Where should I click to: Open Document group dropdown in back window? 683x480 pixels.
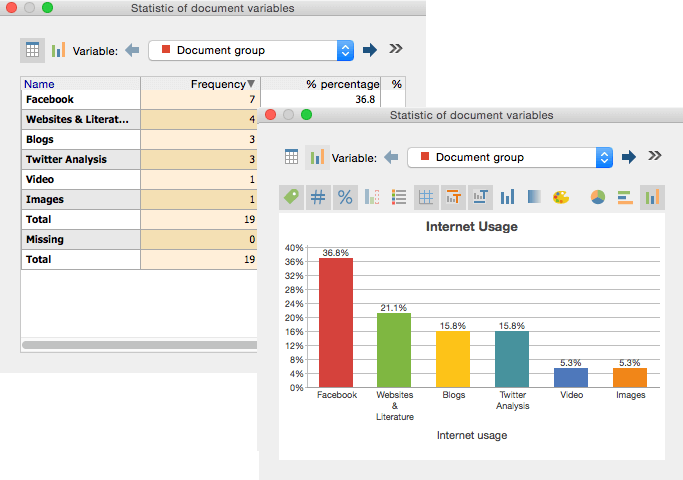point(251,49)
